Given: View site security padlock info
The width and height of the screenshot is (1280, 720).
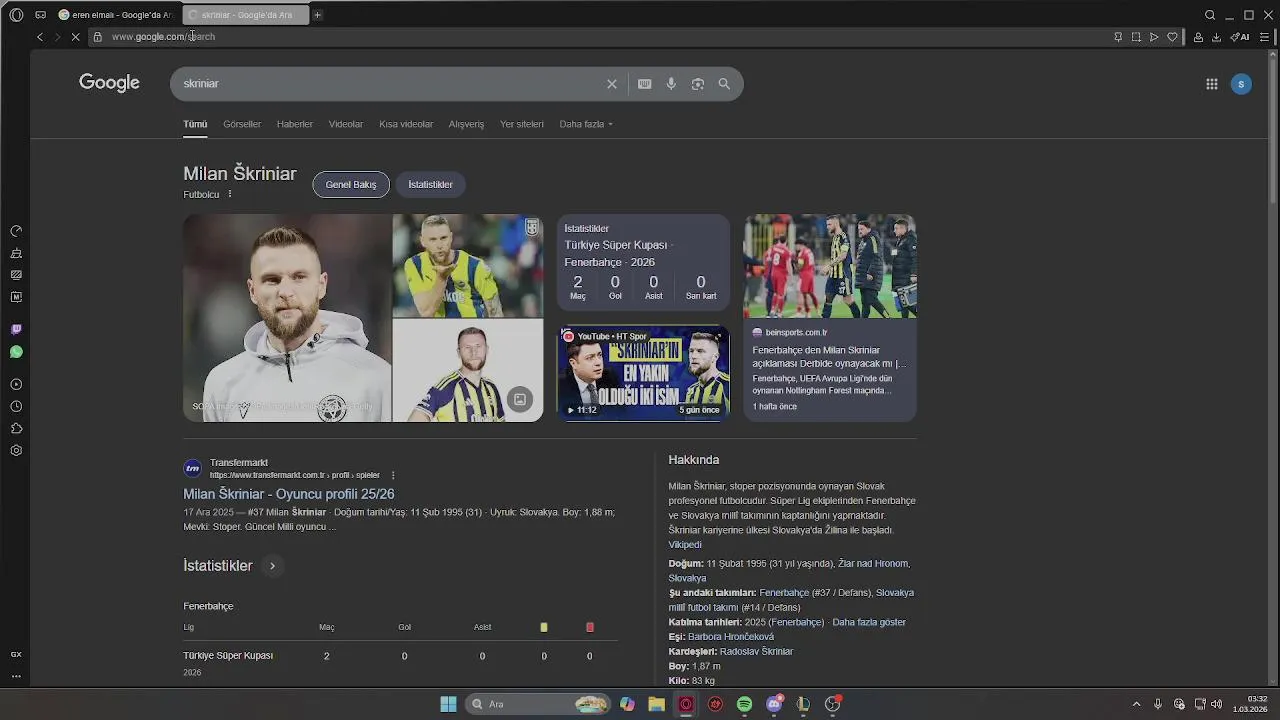Looking at the screenshot, I should pyautogui.click(x=97, y=37).
